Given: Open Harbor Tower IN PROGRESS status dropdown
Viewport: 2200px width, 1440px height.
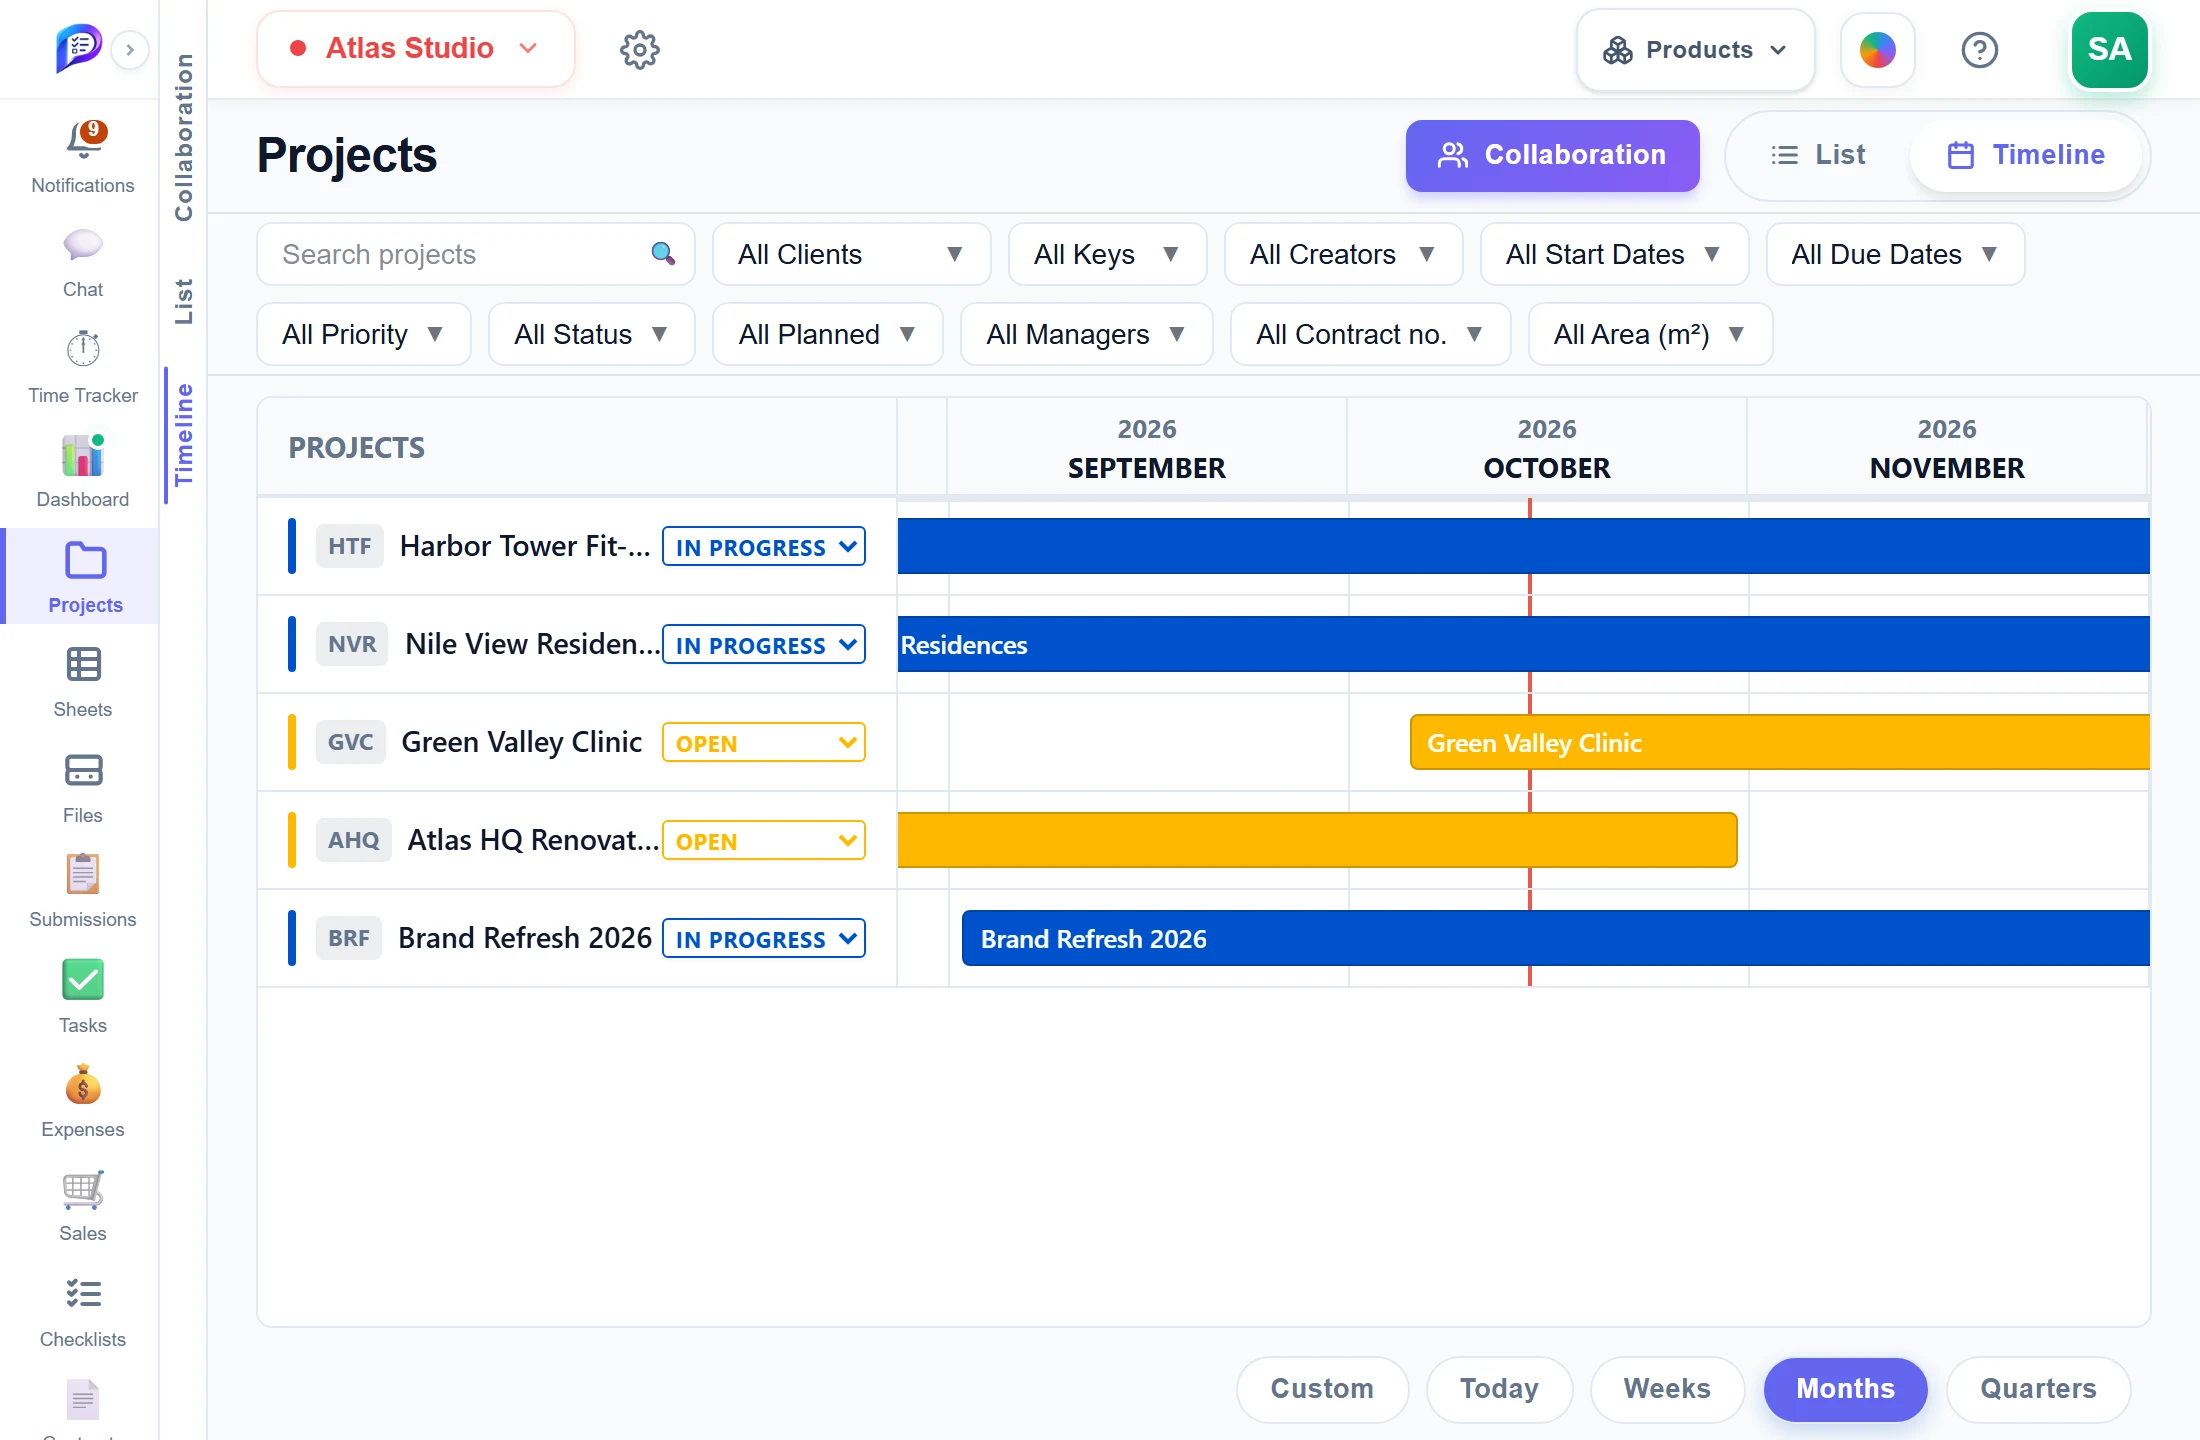Looking at the screenshot, I should pyautogui.click(x=764, y=547).
